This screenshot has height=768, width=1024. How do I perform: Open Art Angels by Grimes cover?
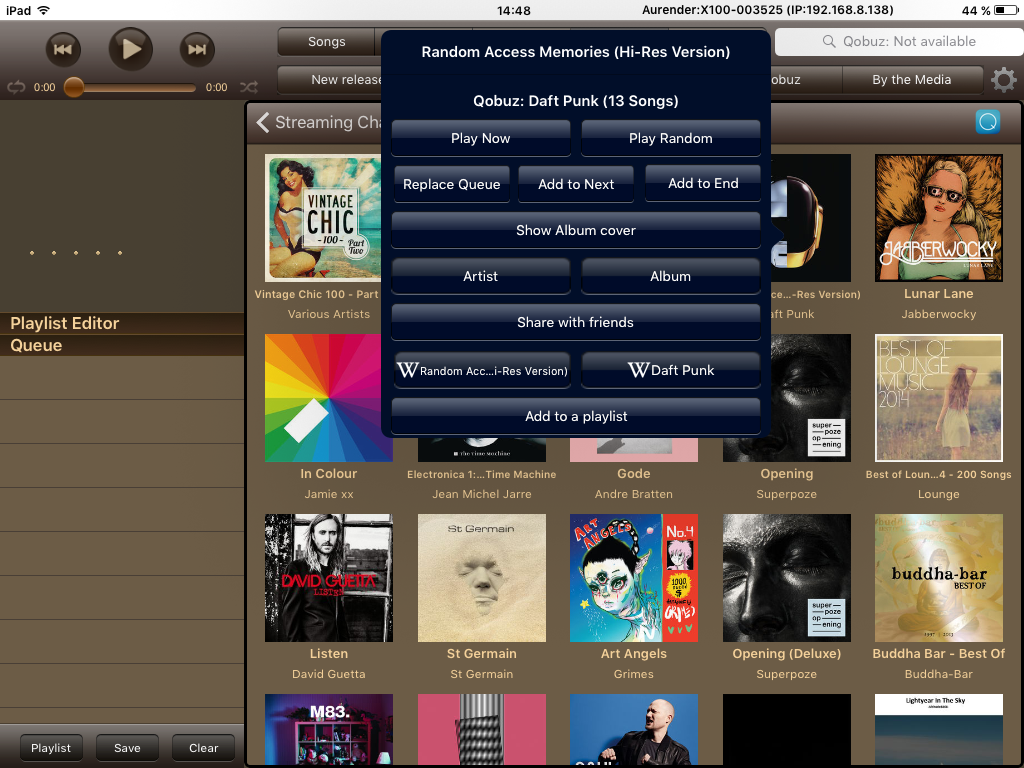click(x=633, y=578)
